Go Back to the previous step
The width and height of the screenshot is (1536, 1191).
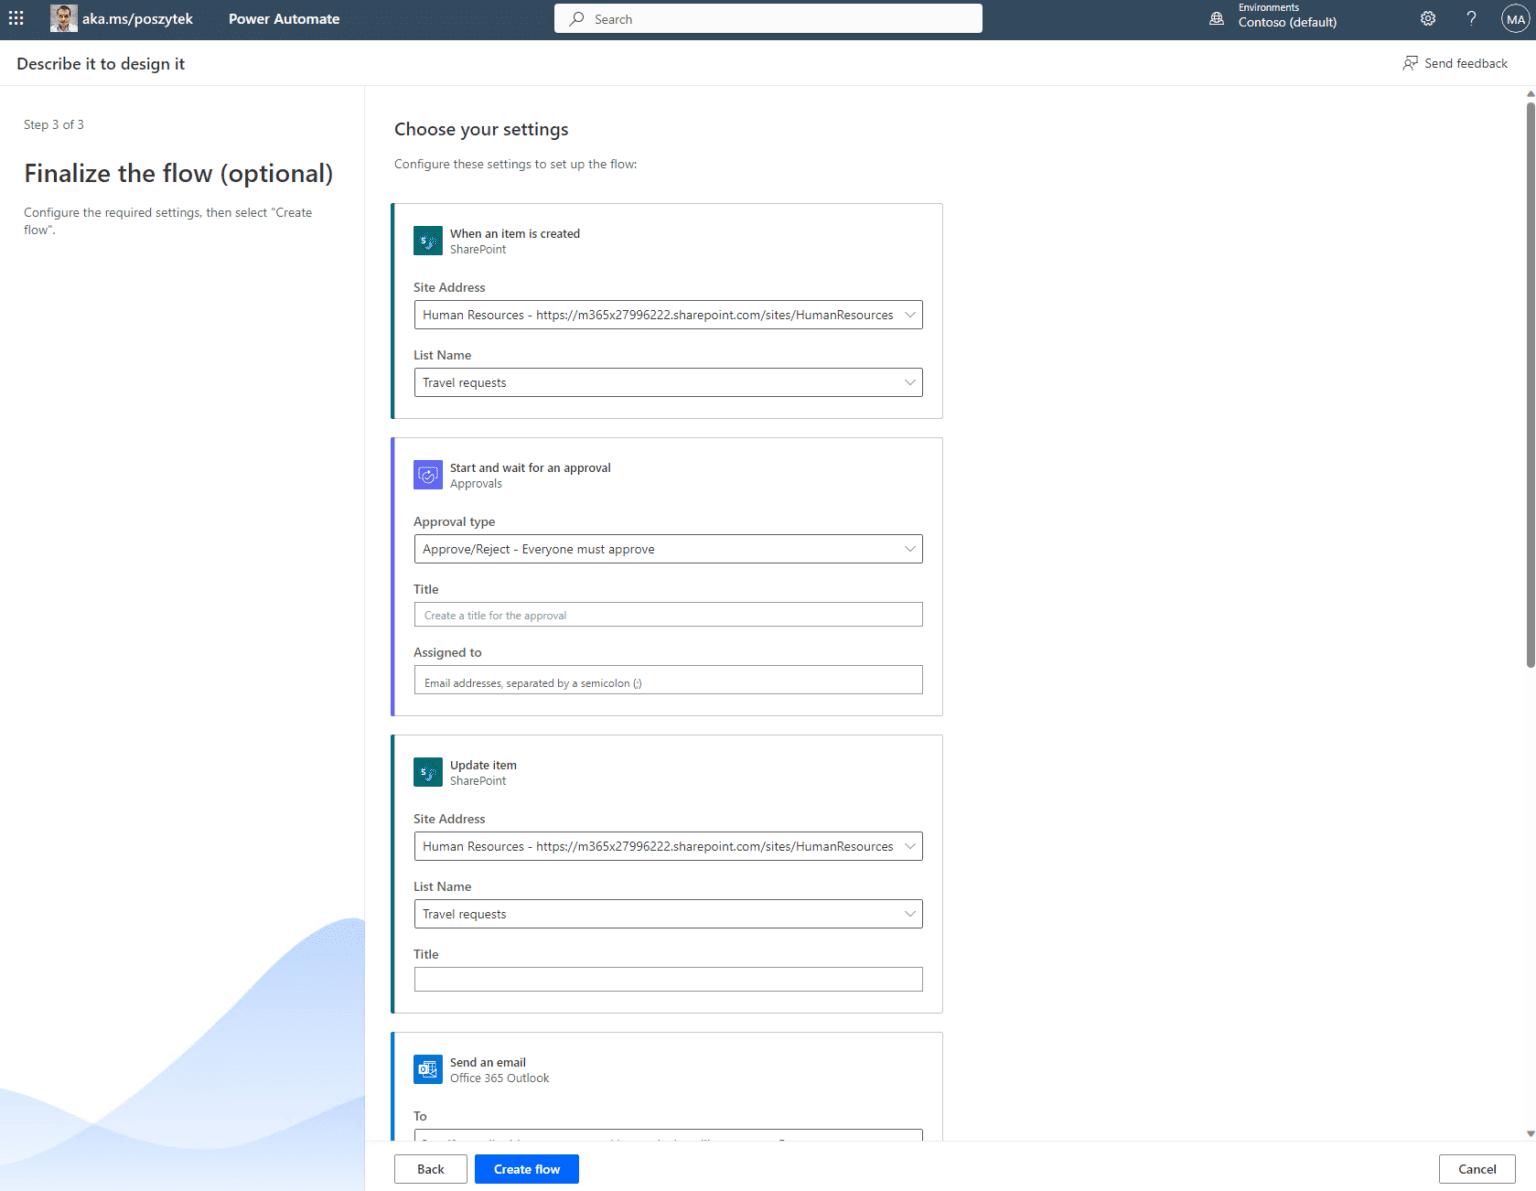tap(430, 1169)
